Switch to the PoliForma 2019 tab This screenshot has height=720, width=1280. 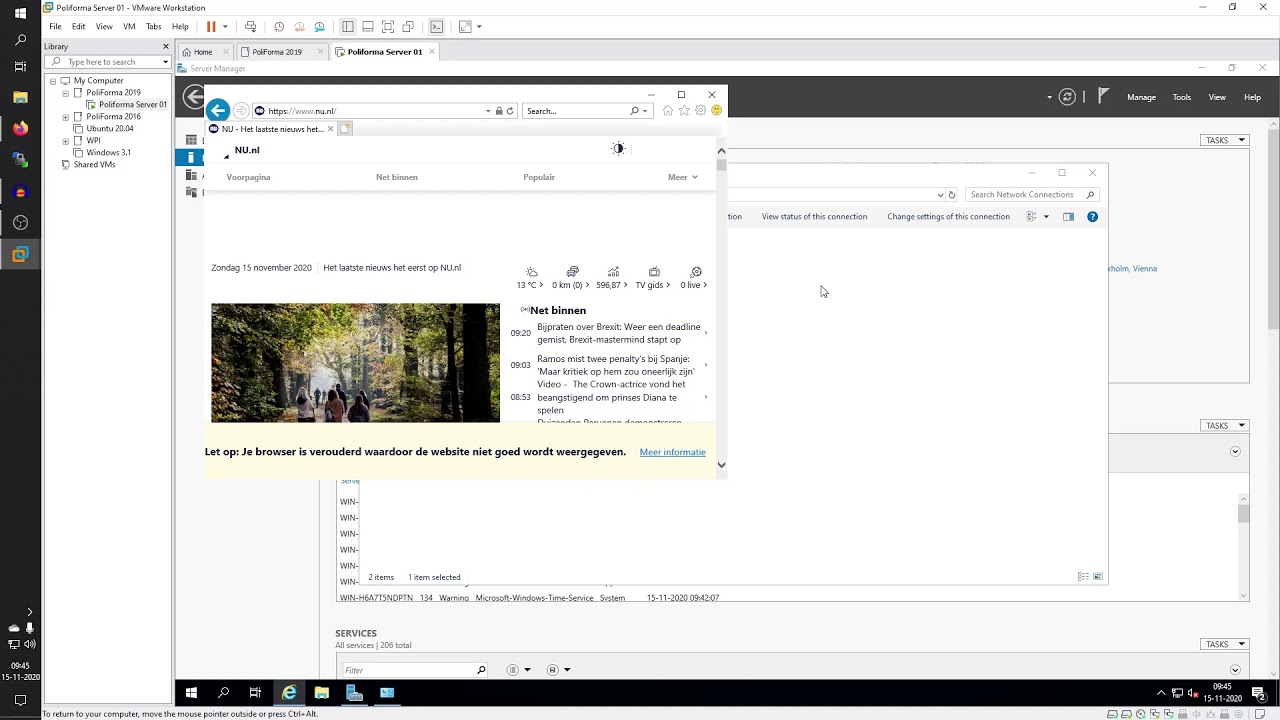pyautogui.click(x=276, y=52)
